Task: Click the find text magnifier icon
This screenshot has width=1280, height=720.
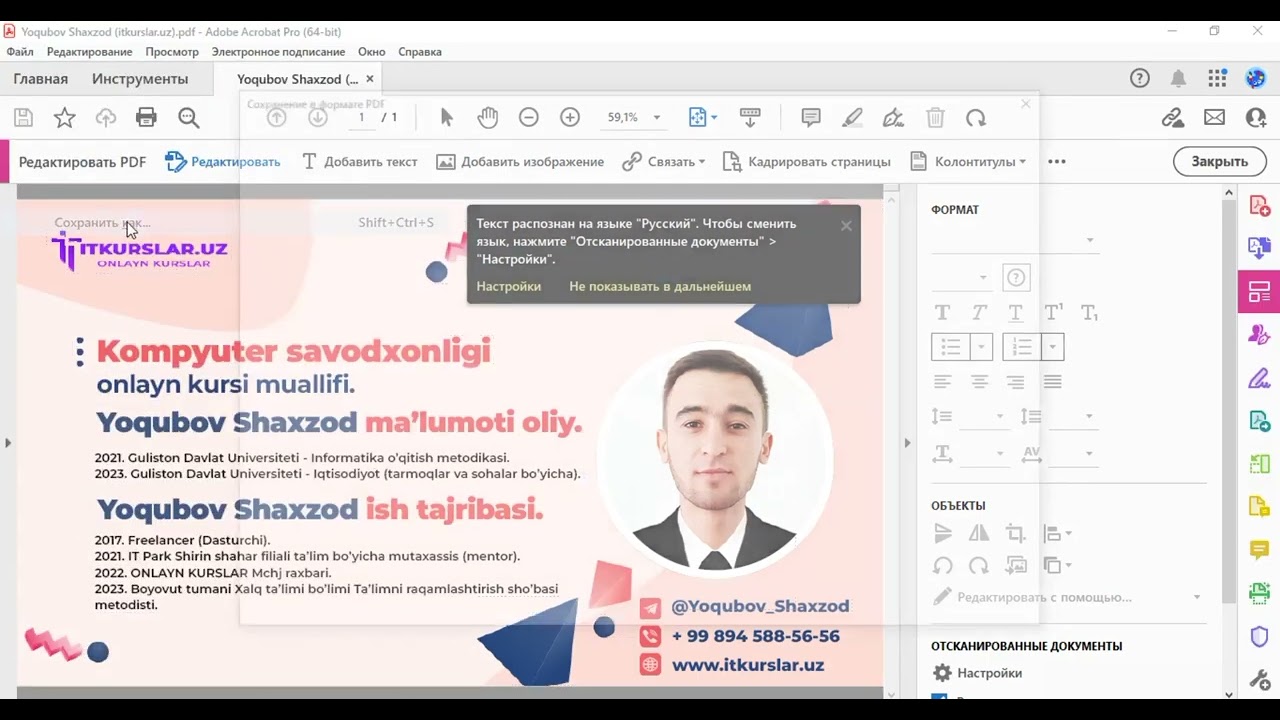Action: 189,118
